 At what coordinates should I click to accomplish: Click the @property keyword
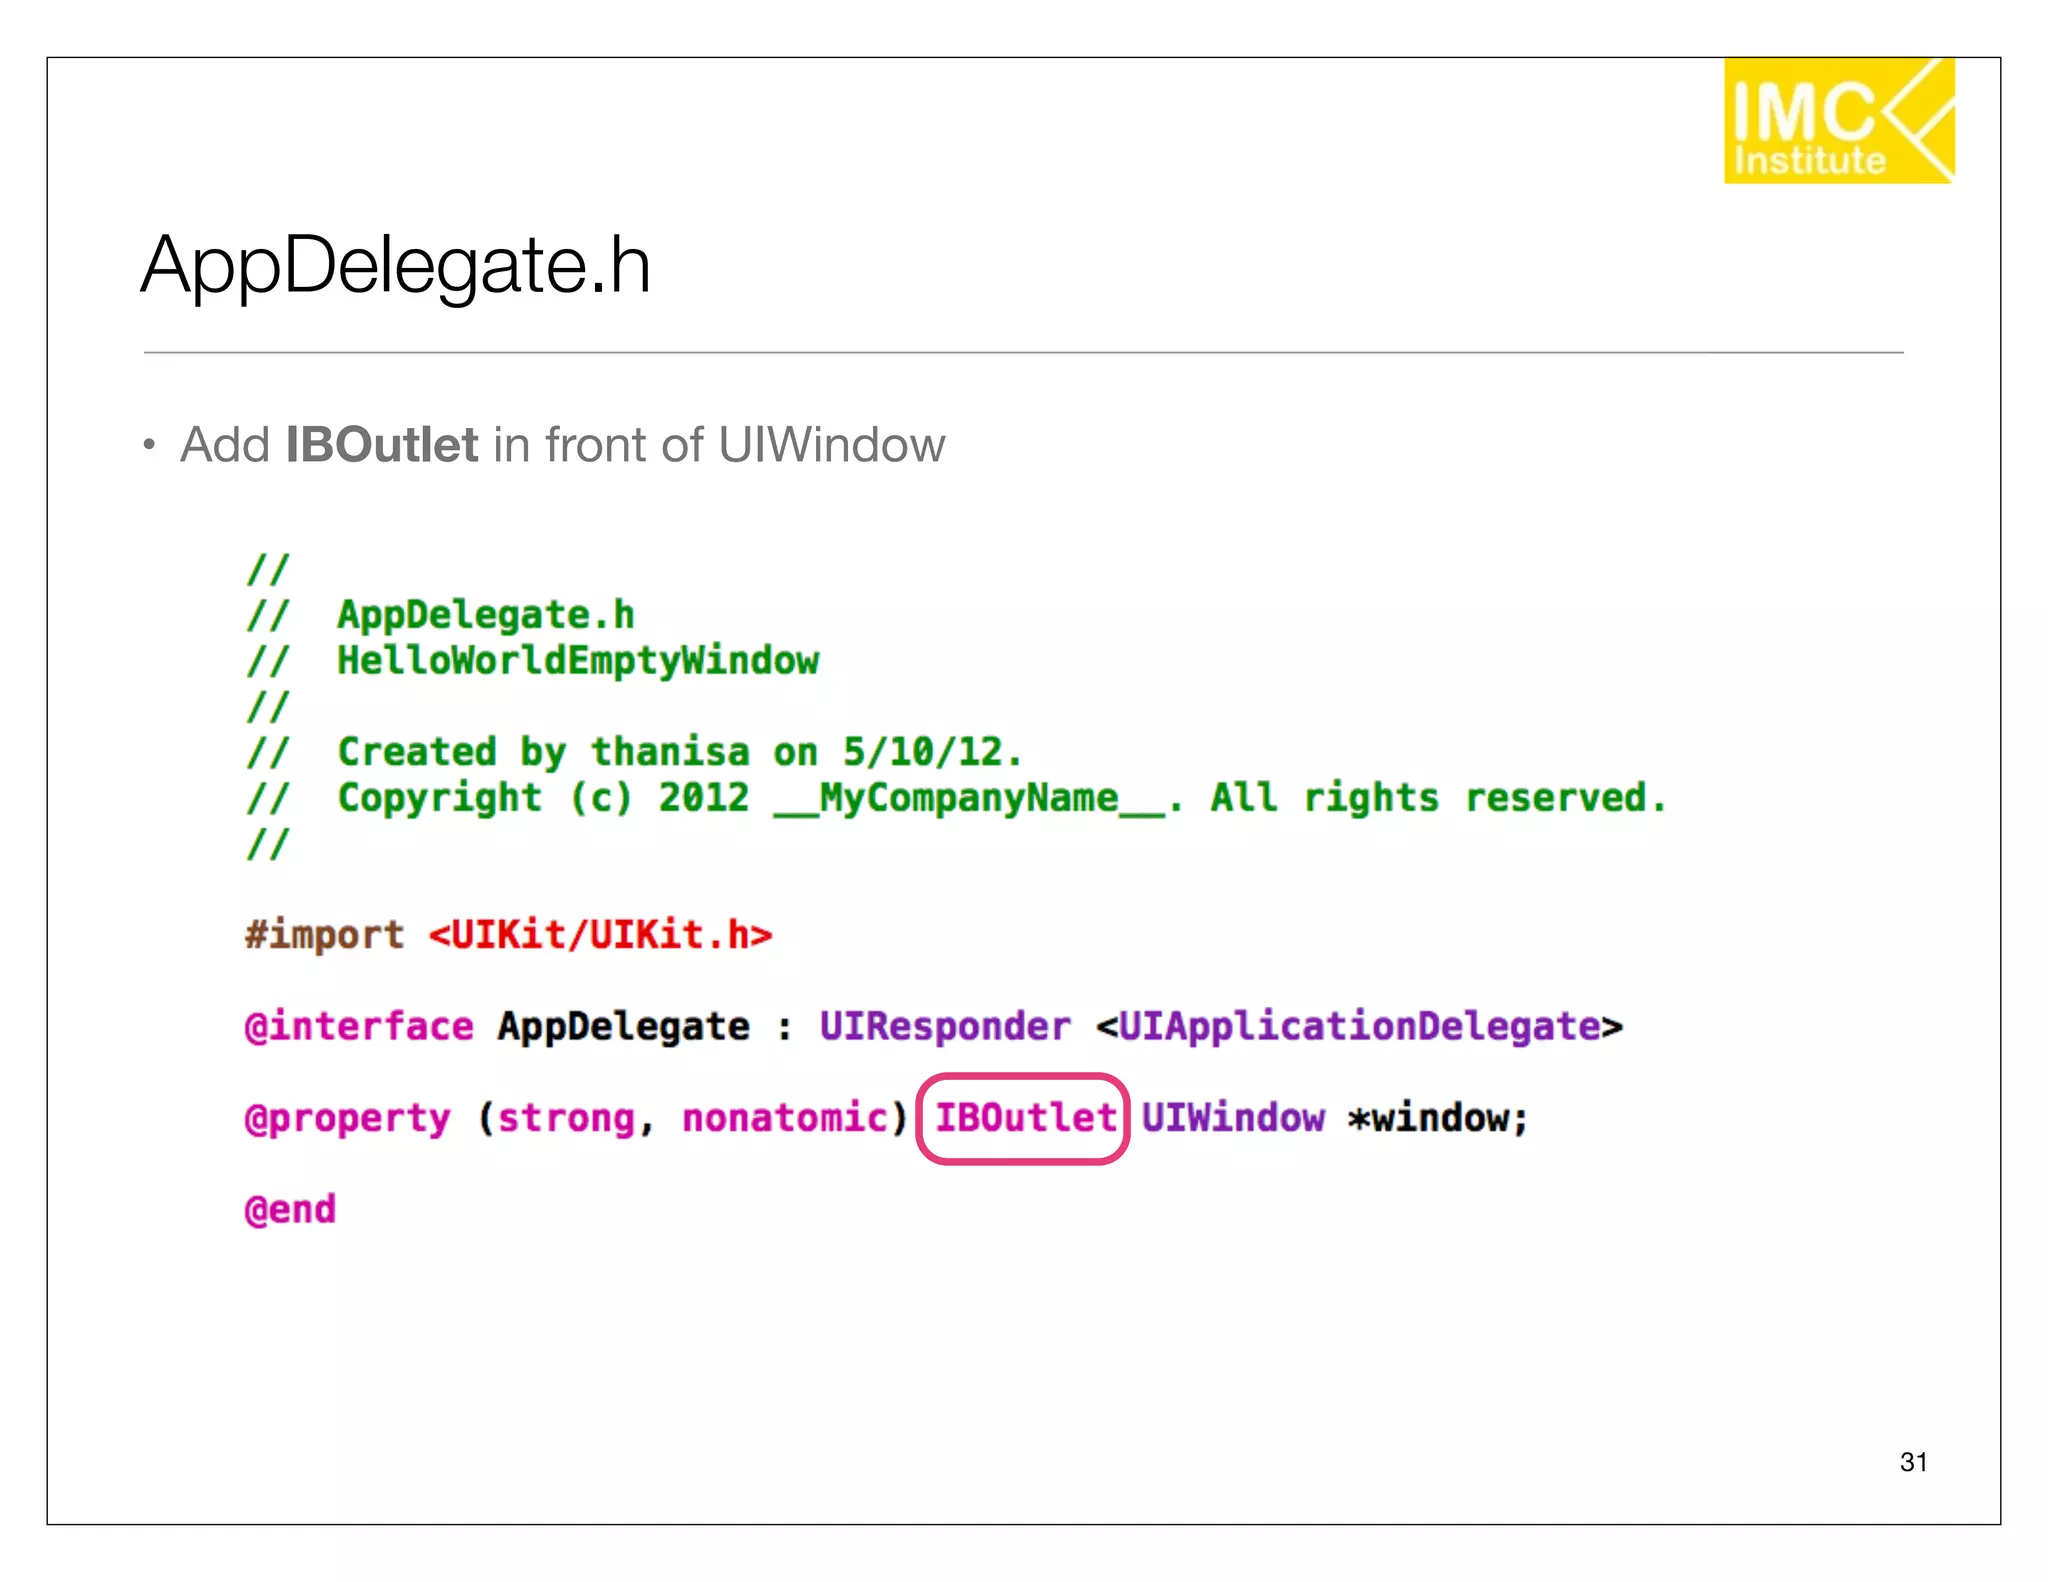[x=348, y=1118]
